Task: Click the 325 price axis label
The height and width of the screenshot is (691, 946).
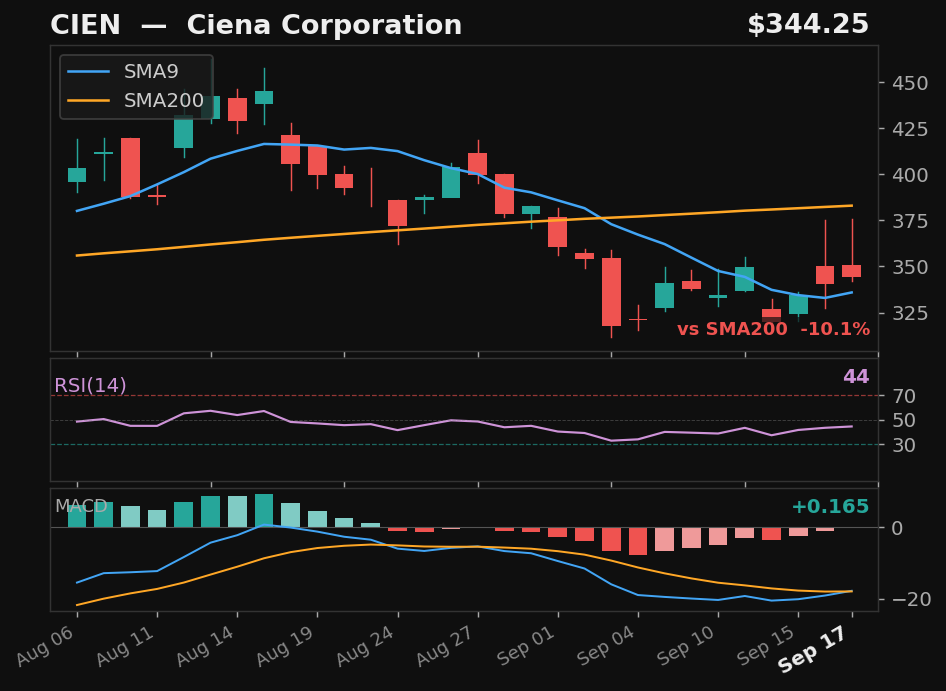Action: (910, 313)
